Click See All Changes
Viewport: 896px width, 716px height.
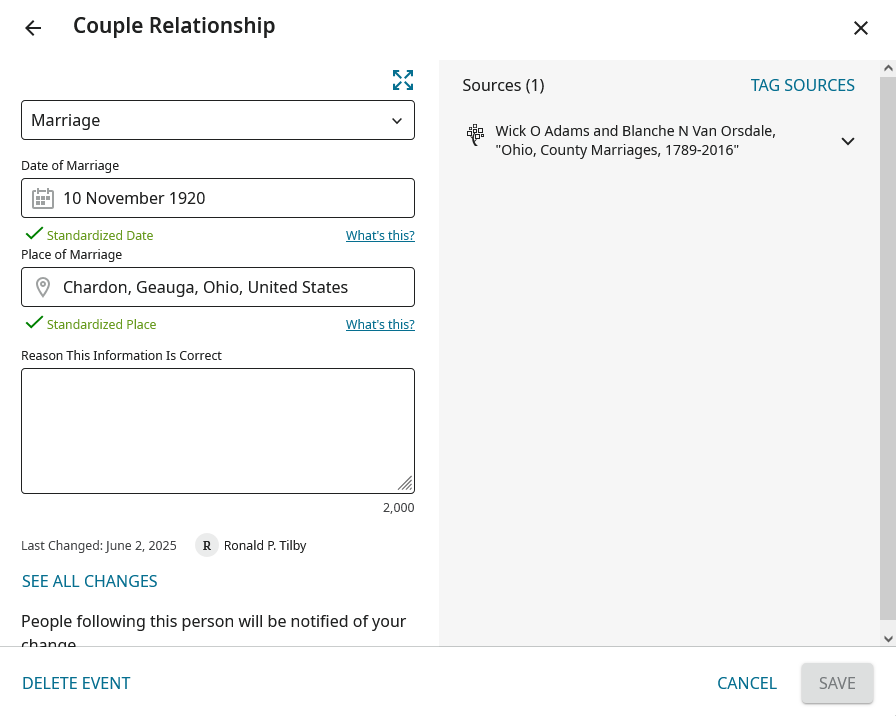pos(90,581)
